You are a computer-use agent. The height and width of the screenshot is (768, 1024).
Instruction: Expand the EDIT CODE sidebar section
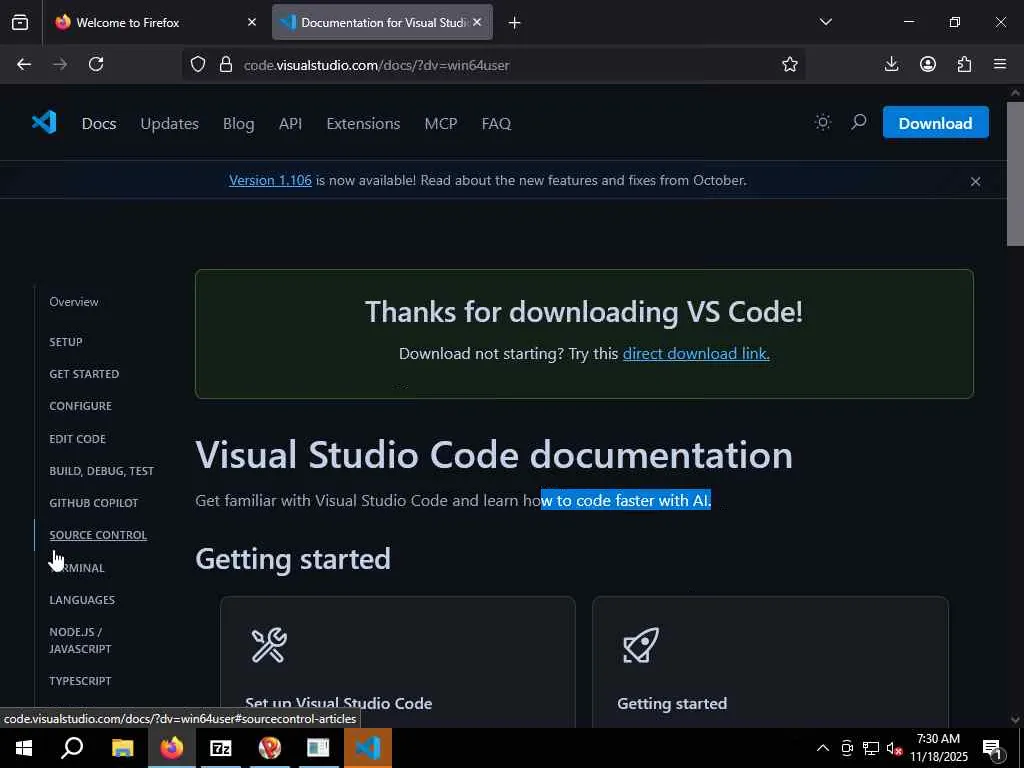[x=77, y=439]
